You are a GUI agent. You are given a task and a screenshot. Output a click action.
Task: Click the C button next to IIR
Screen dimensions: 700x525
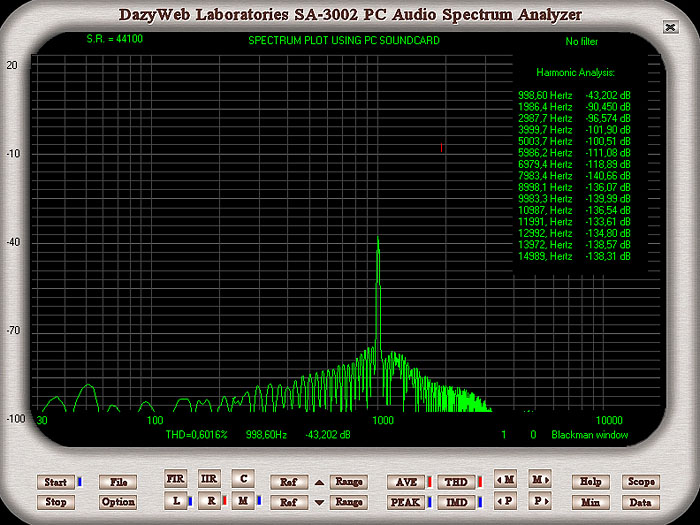[242, 478]
